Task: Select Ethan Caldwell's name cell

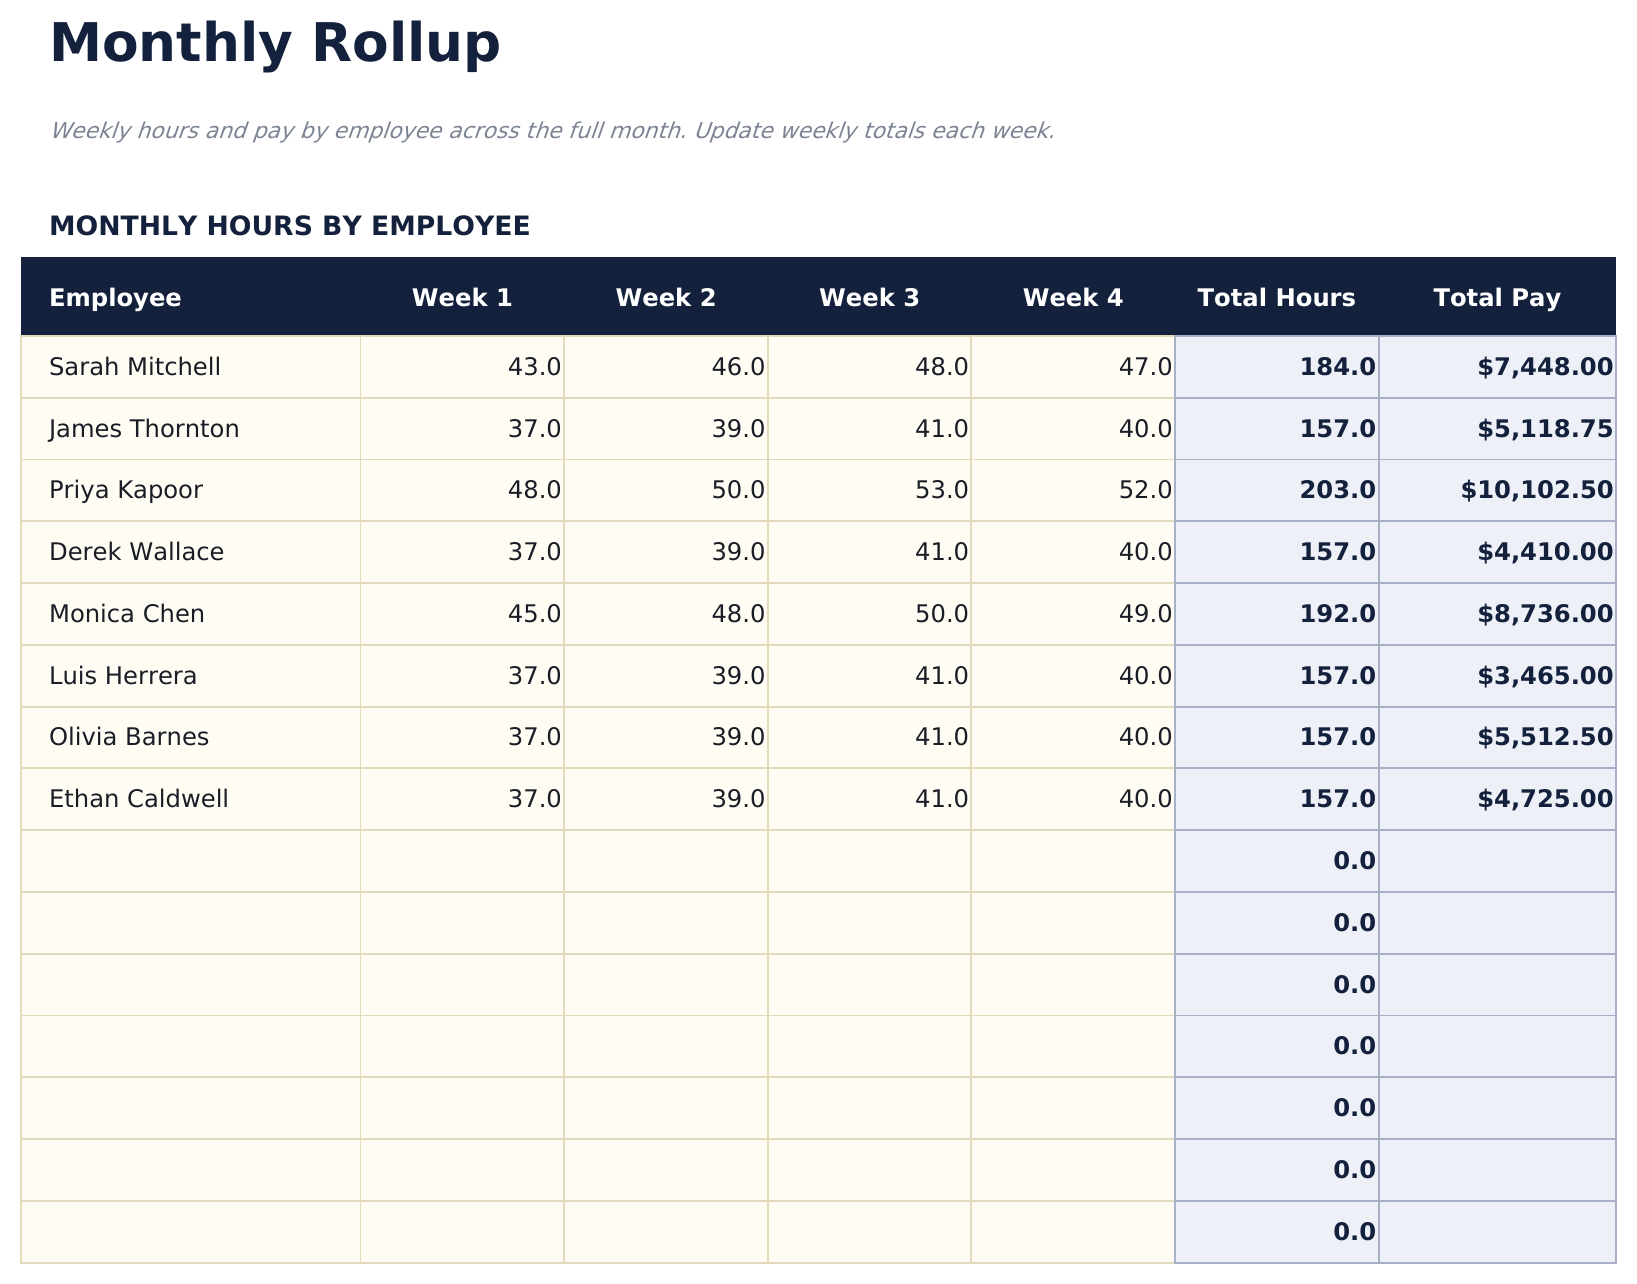Action: (x=139, y=799)
